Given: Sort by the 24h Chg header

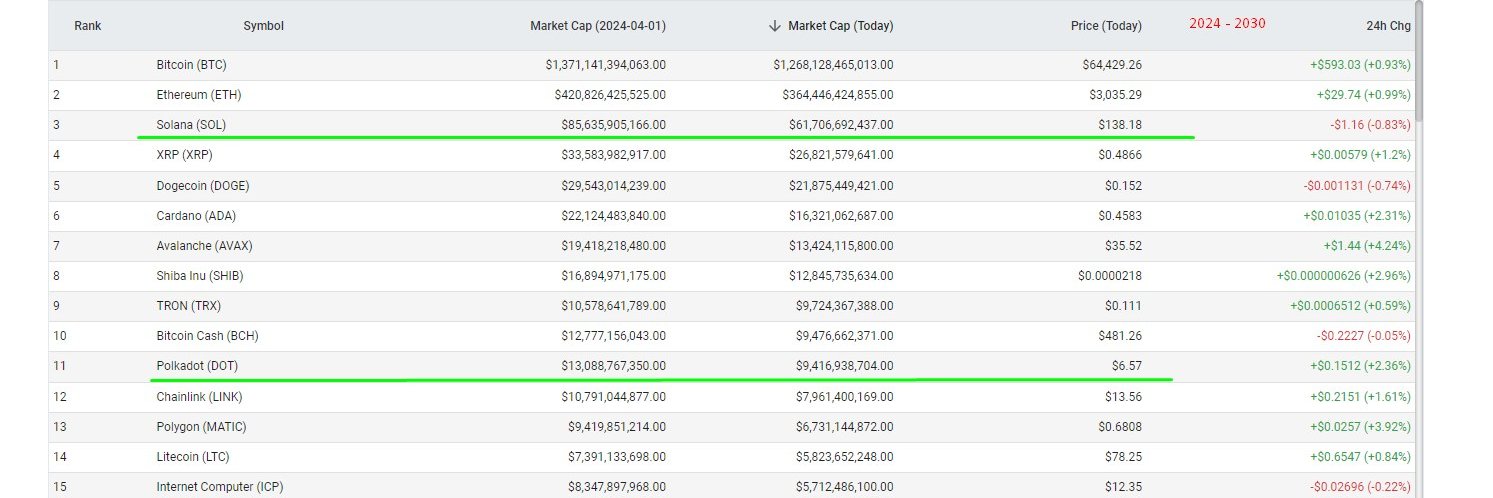Looking at the screenshot, I should pos(1388,26).
